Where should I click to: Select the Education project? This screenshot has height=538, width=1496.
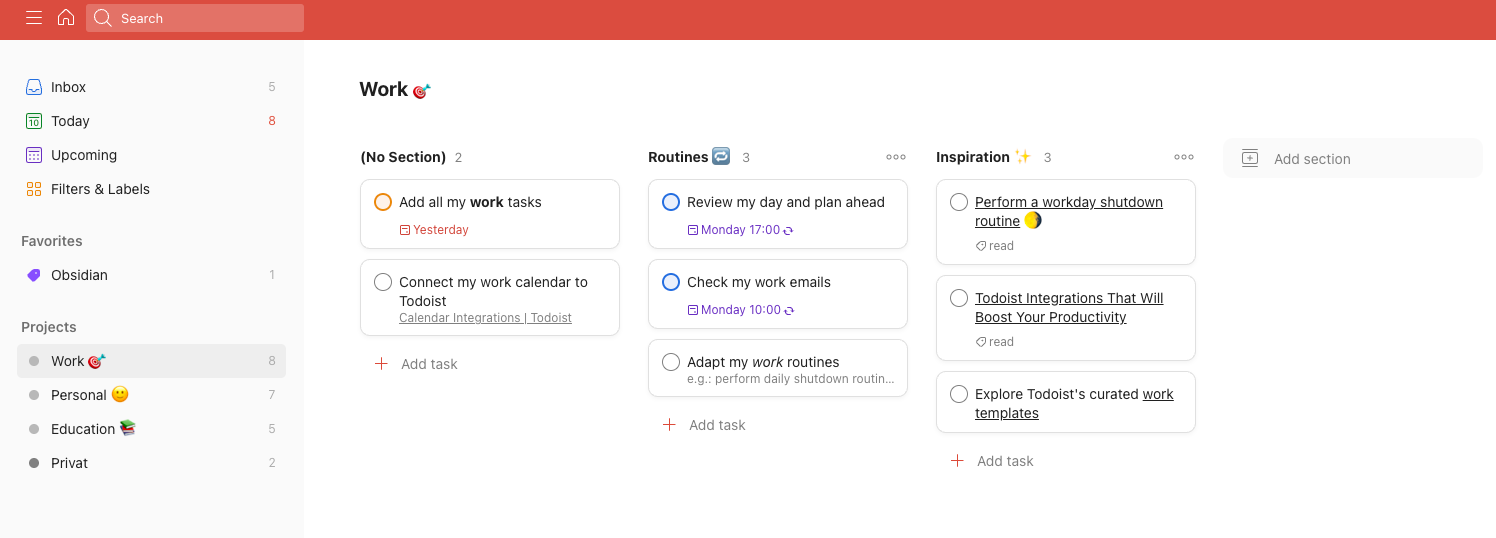pyautogui.click(x=84, y=429)
